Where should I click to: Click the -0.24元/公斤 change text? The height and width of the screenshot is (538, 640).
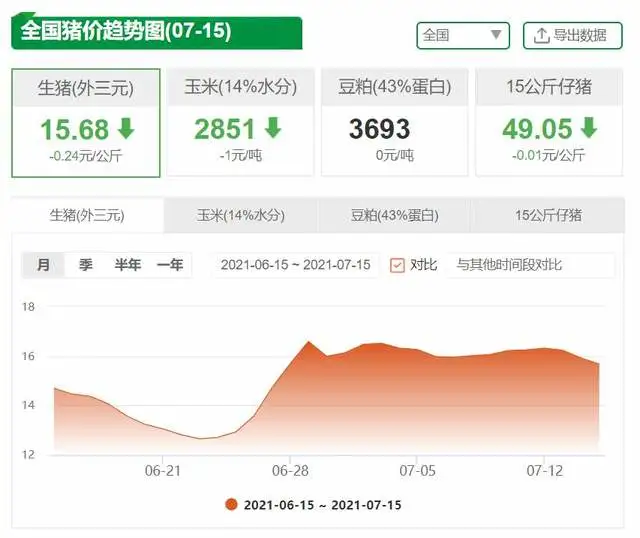pyautogui.click(x=86, y=156)
